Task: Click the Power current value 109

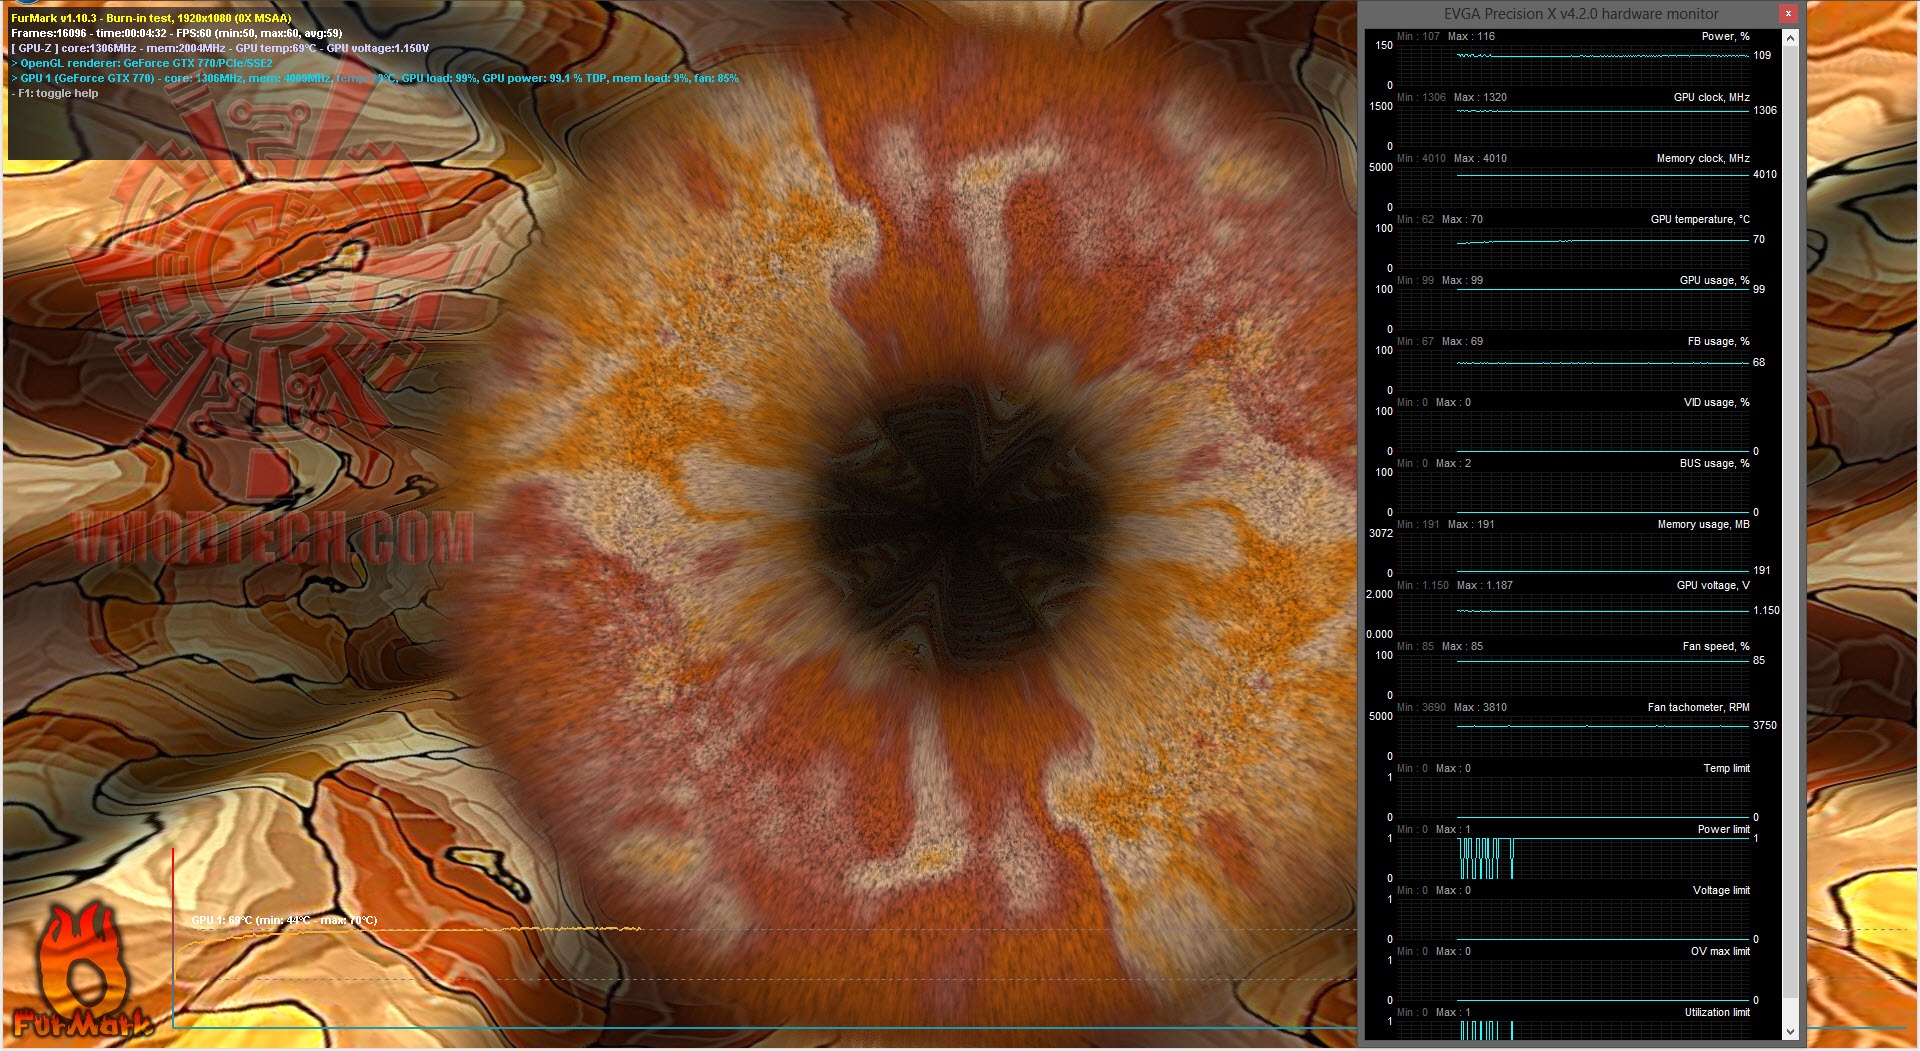Action: (x=1762, y=55)
